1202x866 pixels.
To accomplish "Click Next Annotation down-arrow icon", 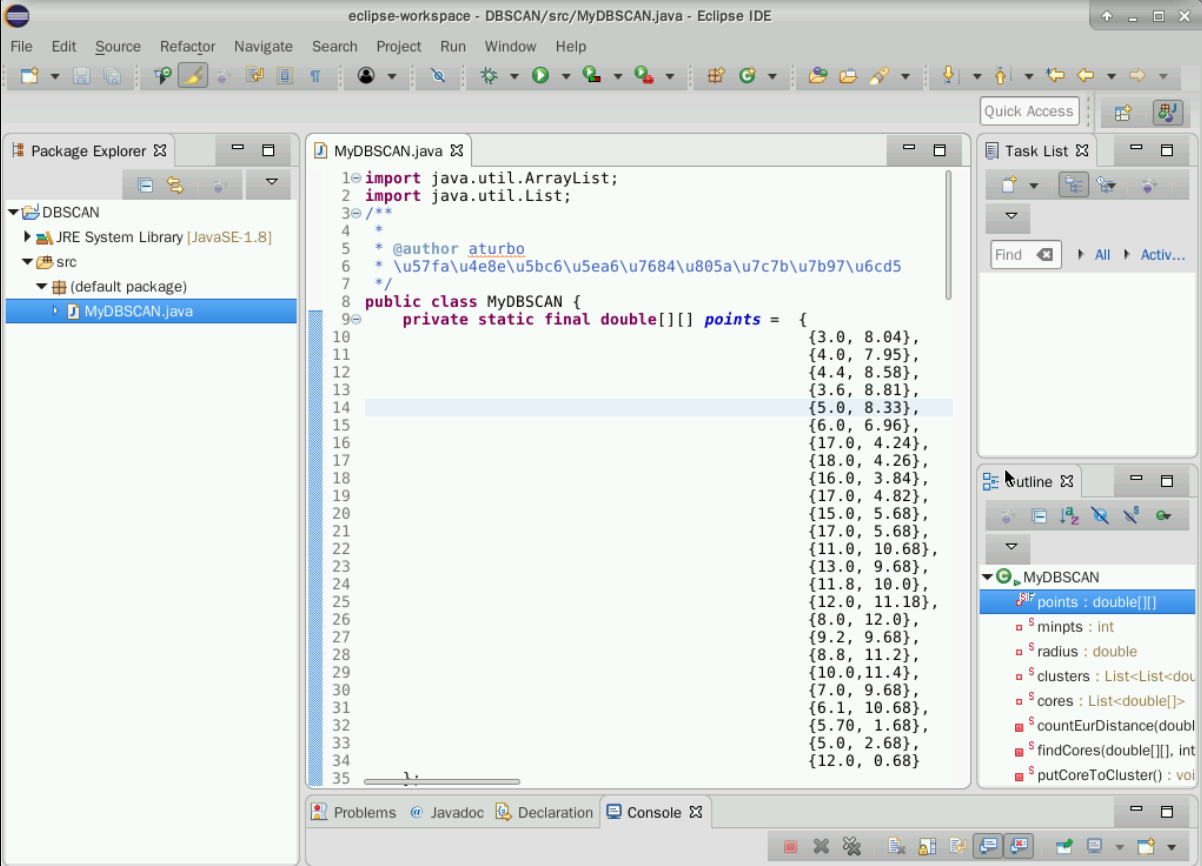I will [x=948, y=75].
